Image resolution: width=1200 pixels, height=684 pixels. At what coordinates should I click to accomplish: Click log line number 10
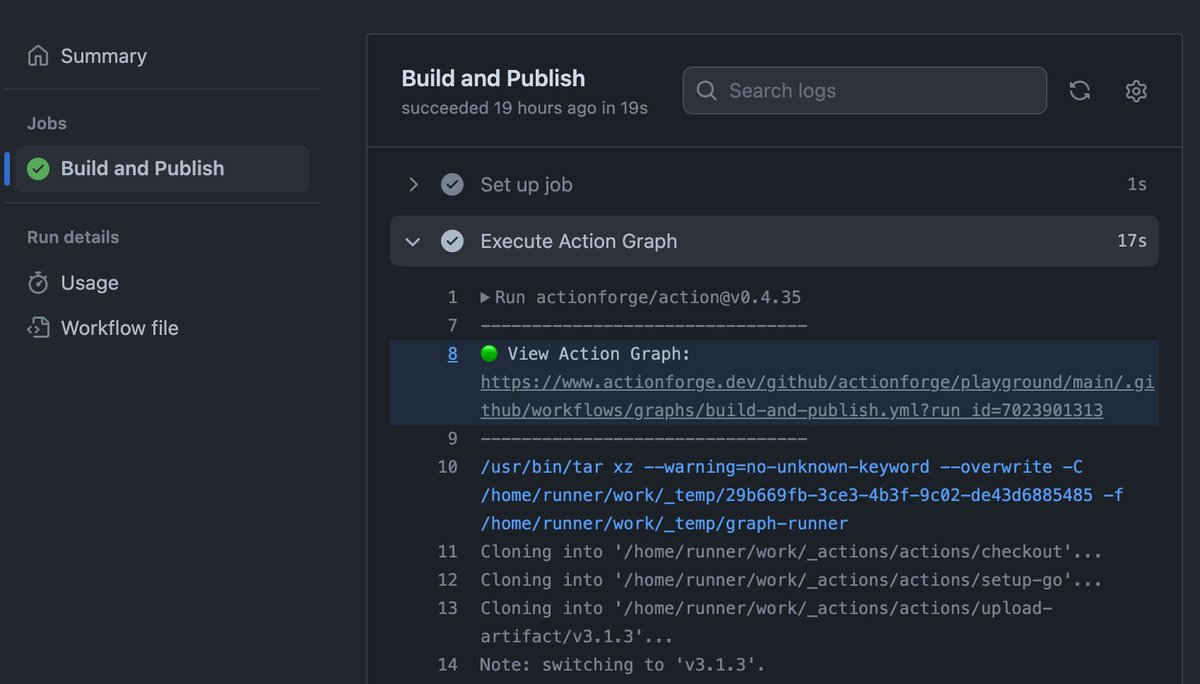click(x=447, y=467)
